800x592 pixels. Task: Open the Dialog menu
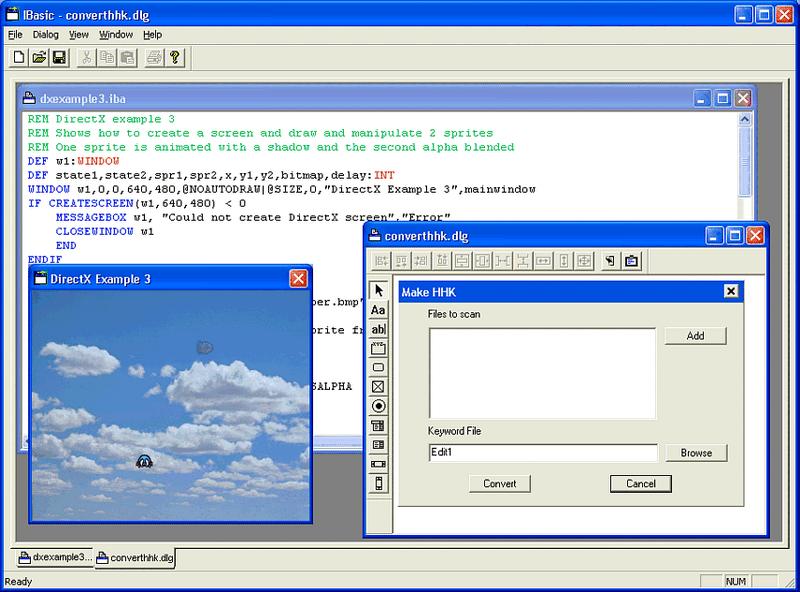[46, 34]
